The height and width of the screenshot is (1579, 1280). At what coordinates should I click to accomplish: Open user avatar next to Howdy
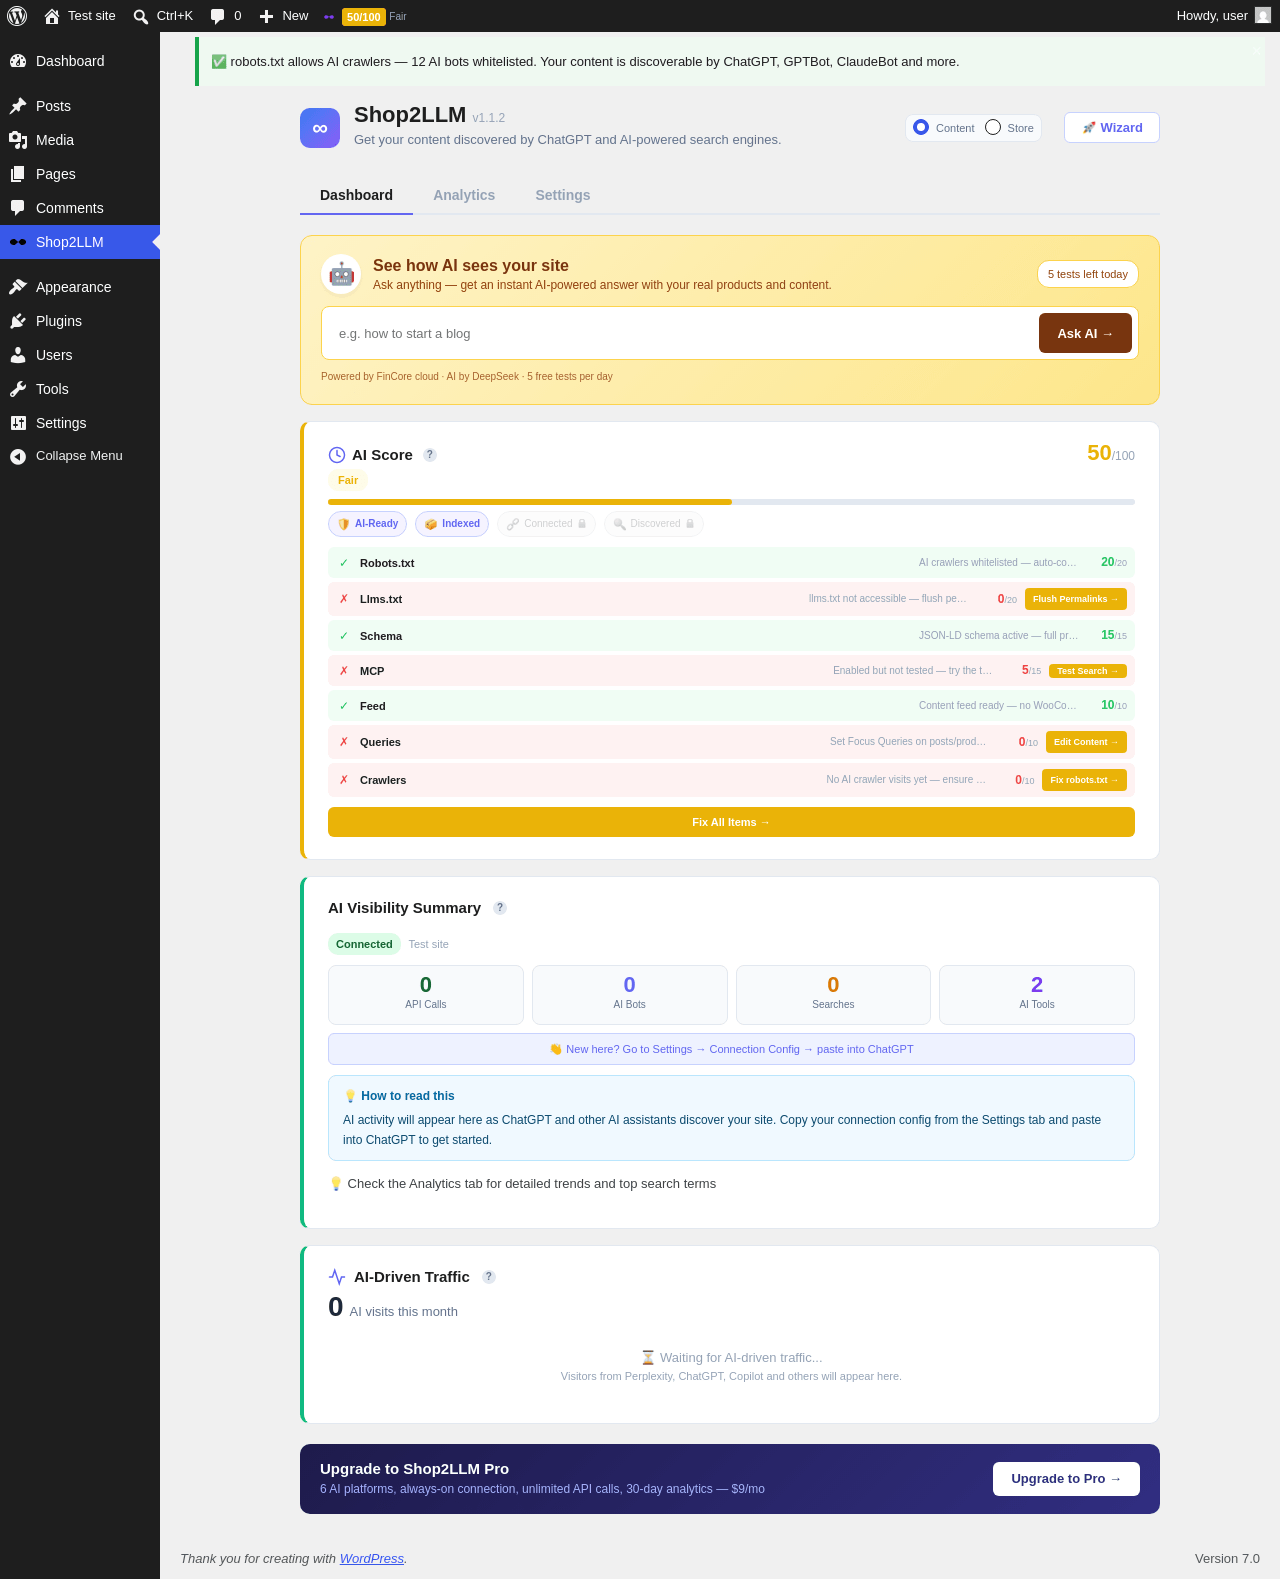[1263, 16]
